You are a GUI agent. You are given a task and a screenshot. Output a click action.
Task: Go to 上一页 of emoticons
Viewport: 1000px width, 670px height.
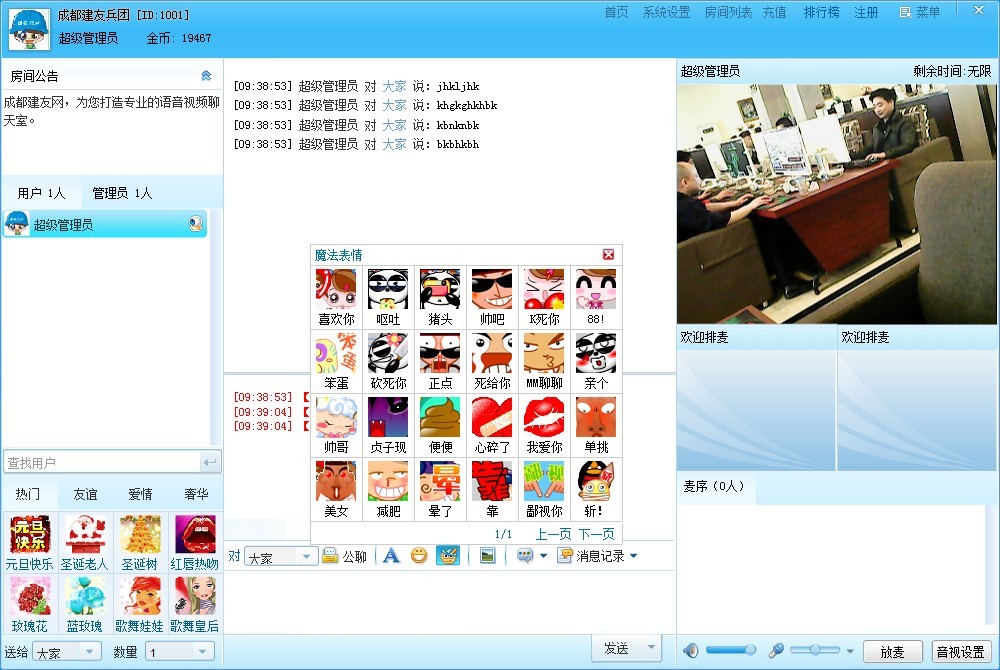tap(553, 534)
